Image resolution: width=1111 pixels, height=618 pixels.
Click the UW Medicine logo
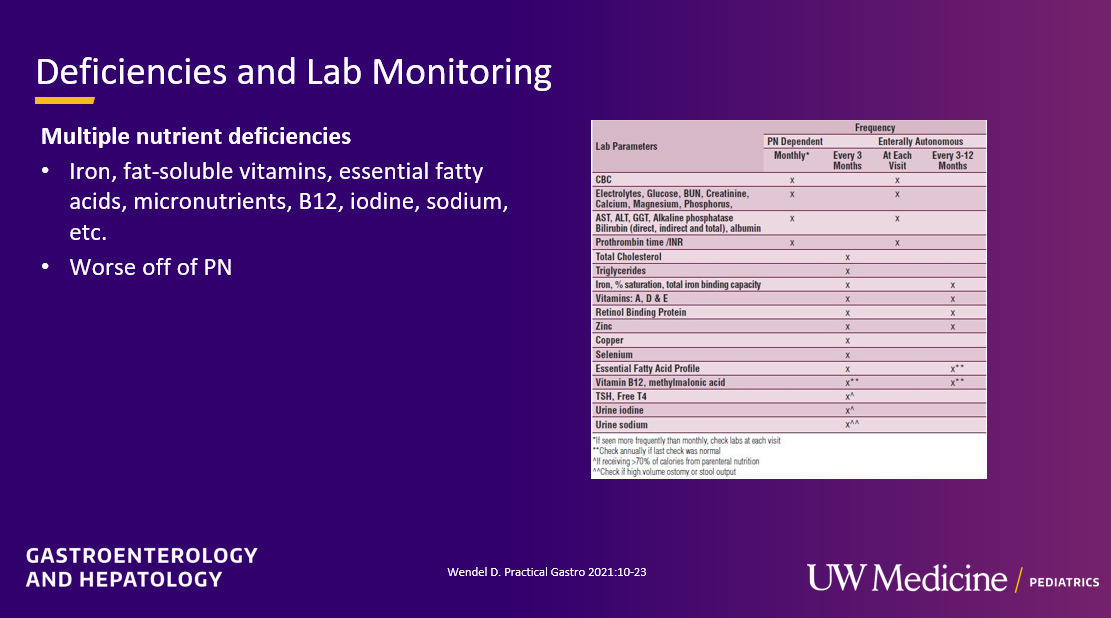(907, 578)
